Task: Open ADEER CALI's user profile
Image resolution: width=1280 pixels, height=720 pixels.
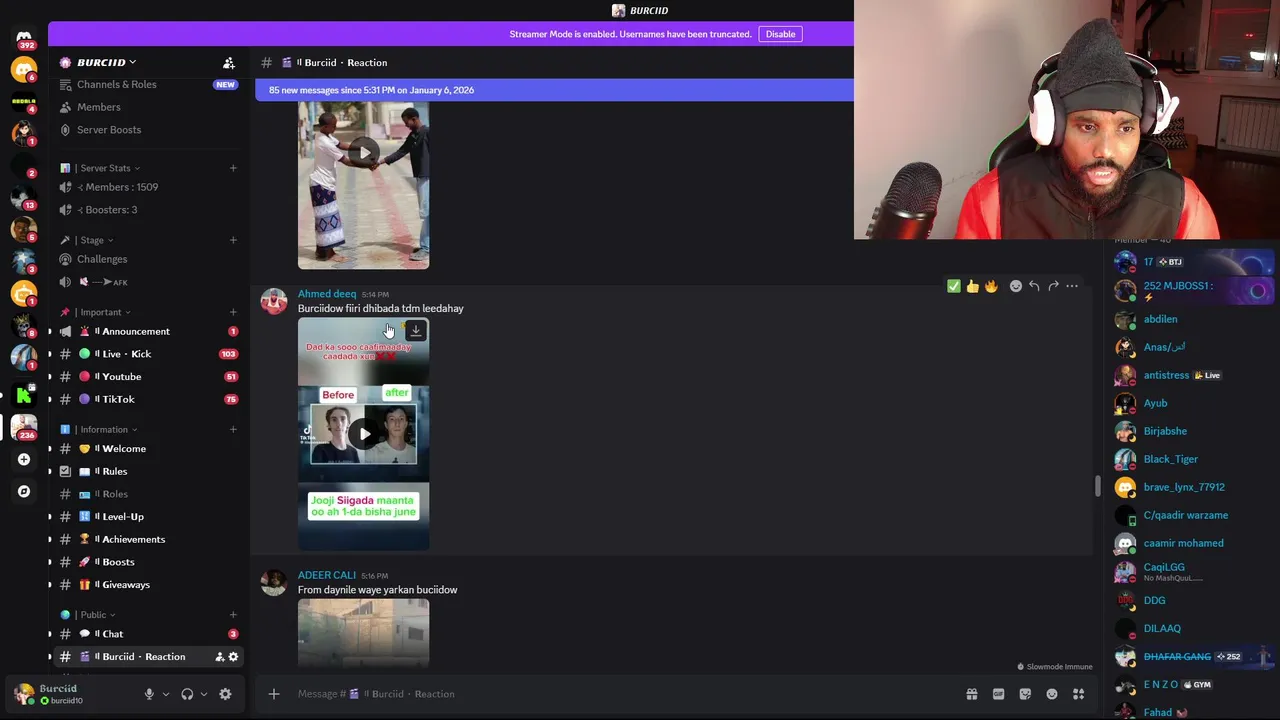Action: pos(327,575)
